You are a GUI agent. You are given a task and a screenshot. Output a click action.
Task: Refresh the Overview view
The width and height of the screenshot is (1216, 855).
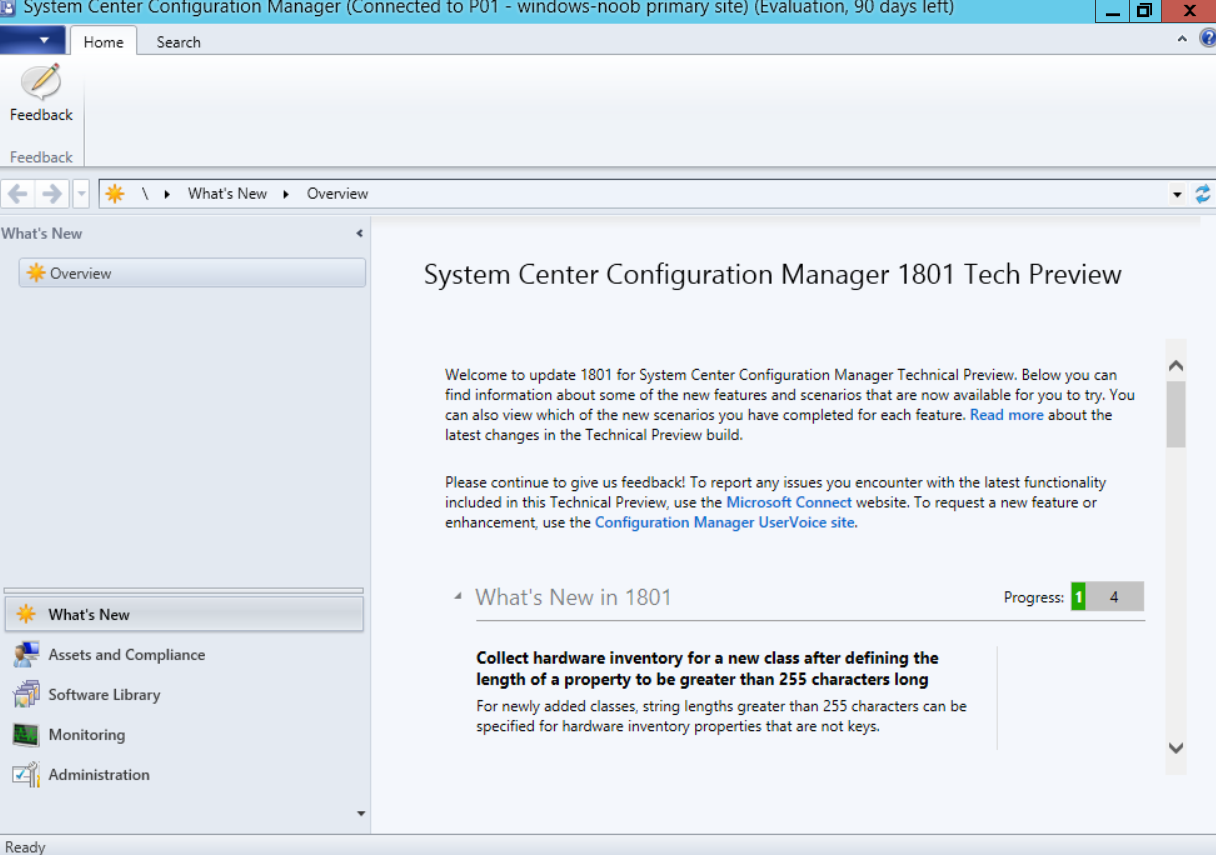(x=1203, y=193)
